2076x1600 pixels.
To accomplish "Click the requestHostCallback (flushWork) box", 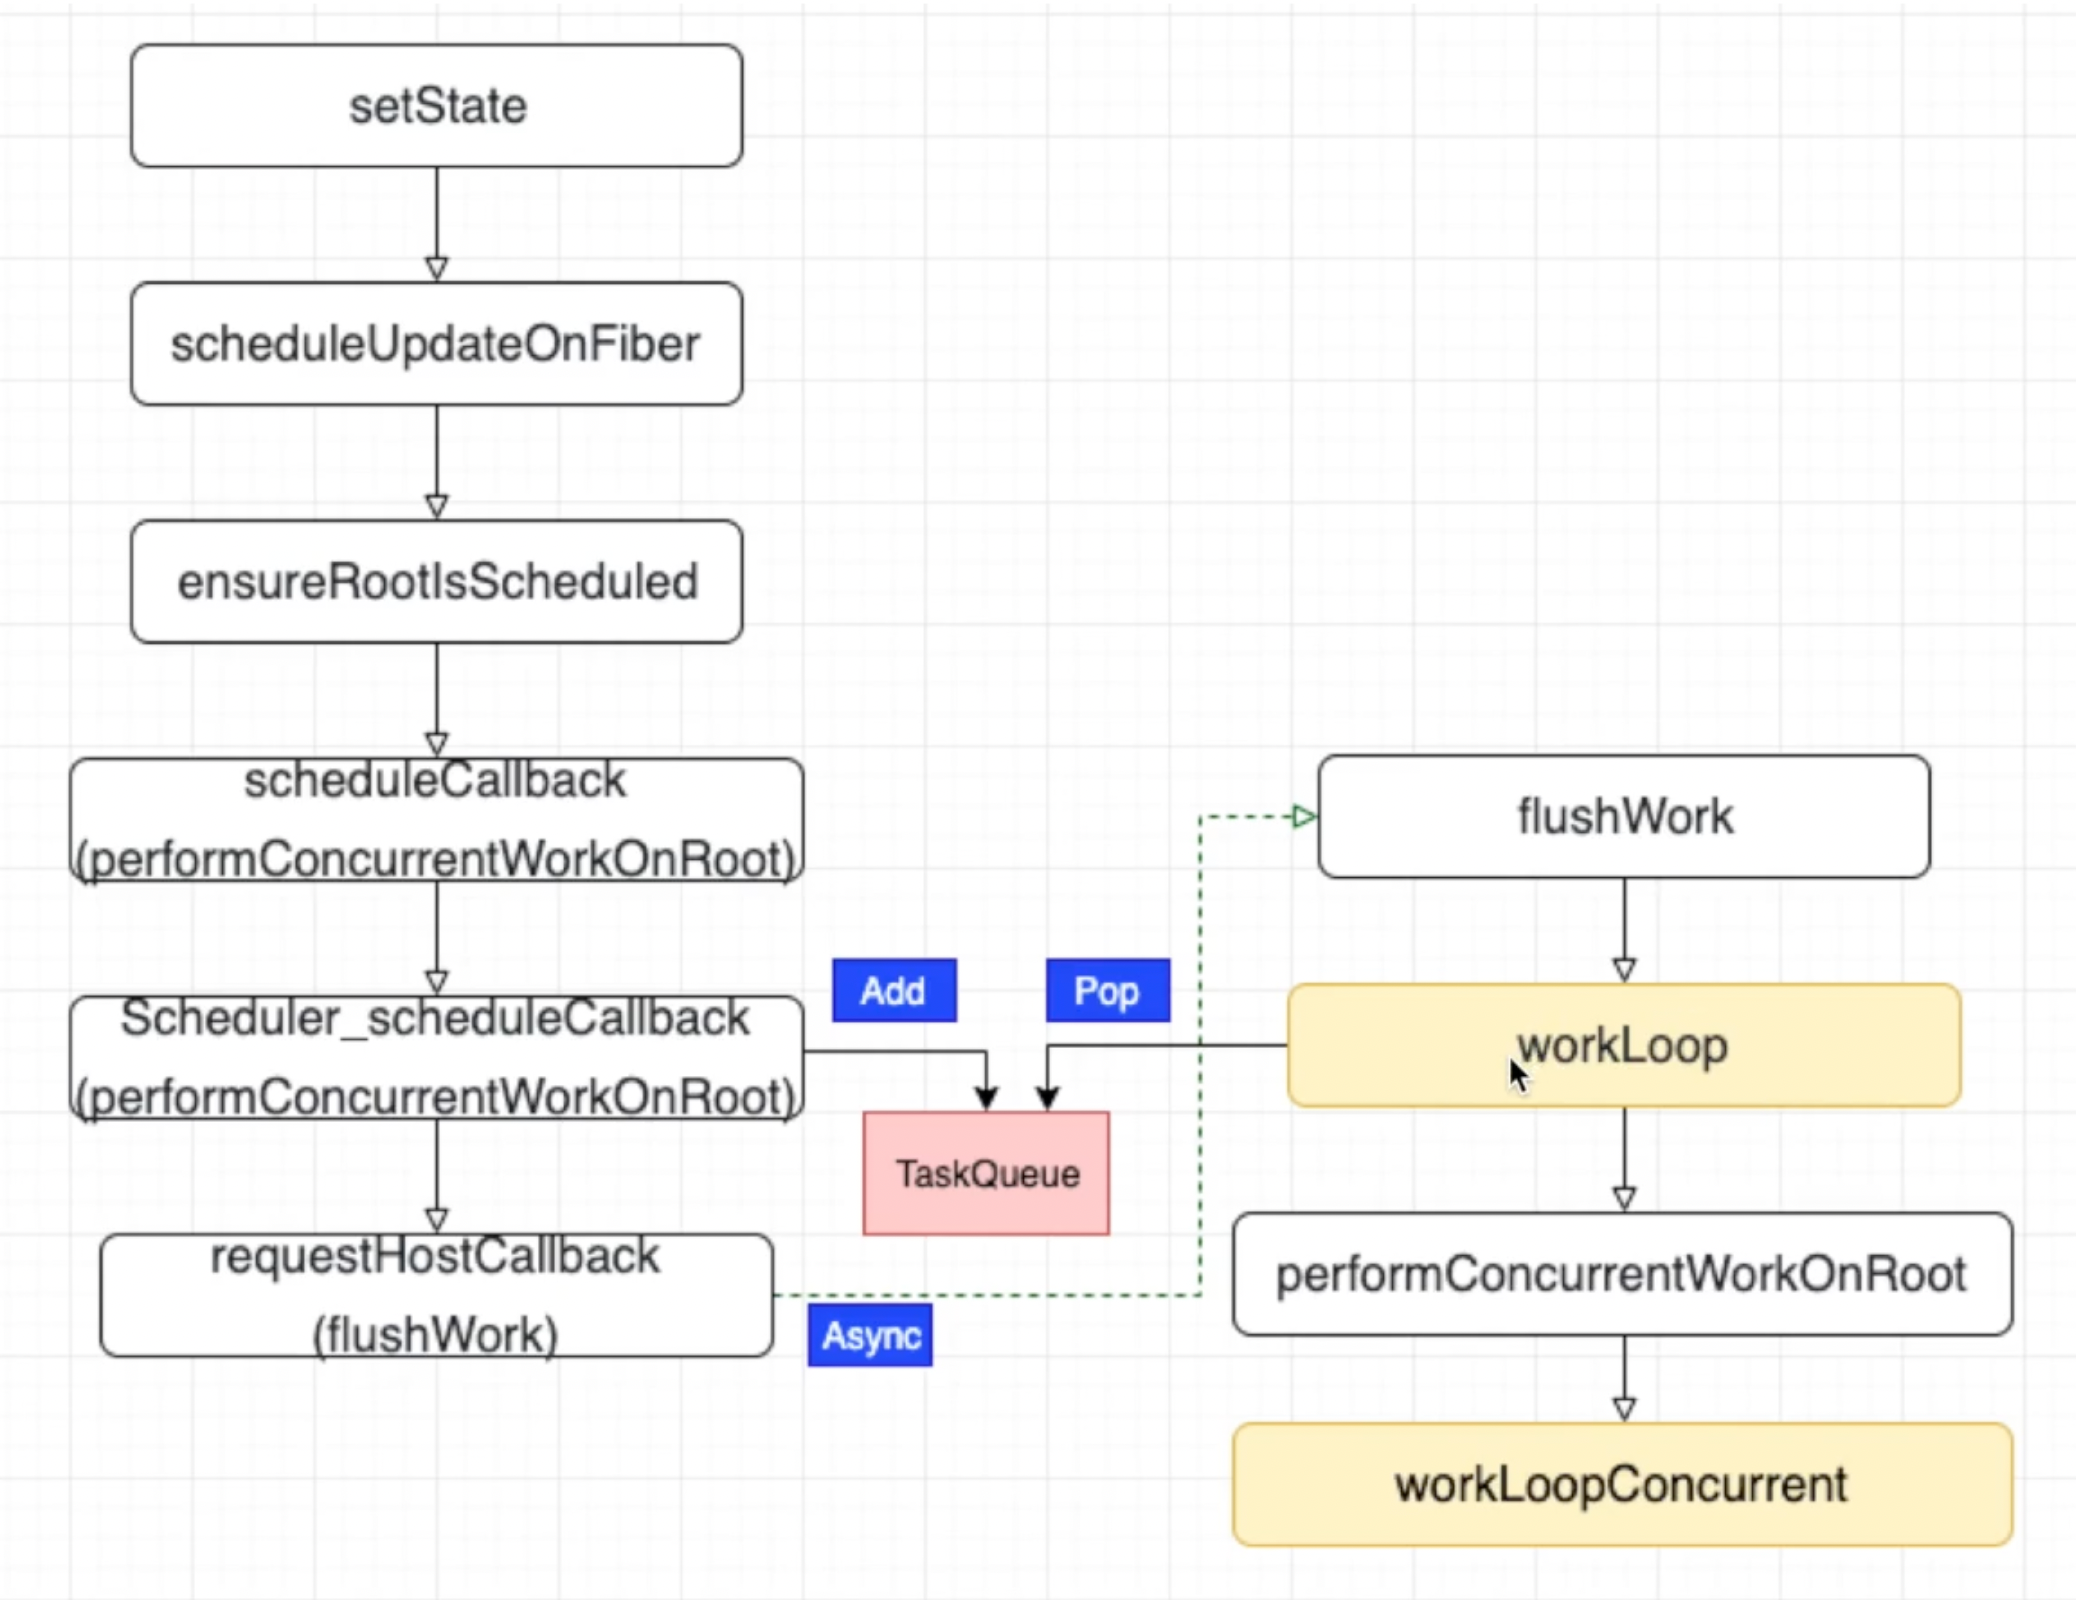I will pyautogui.click(x=436, y=1295).
